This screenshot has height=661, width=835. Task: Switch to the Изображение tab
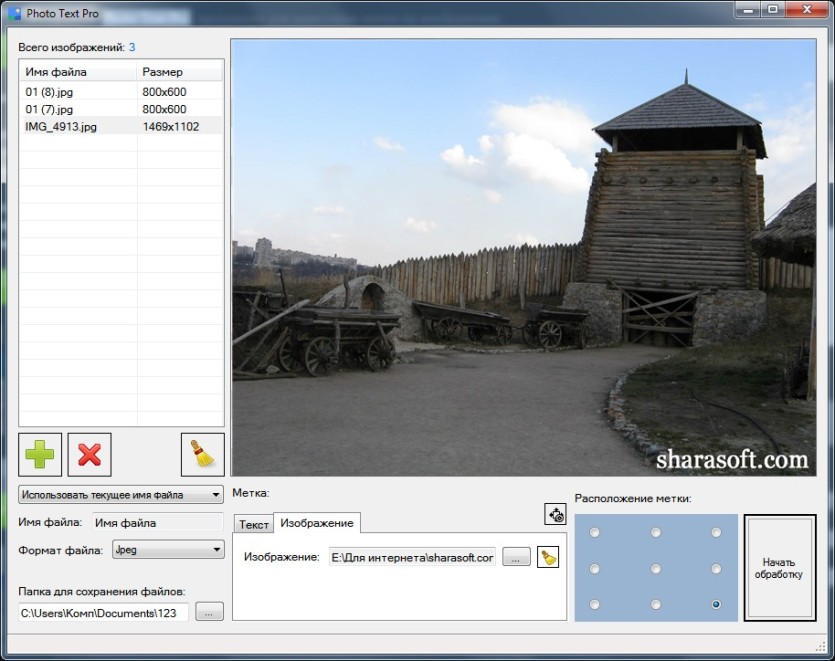(317, 523)
